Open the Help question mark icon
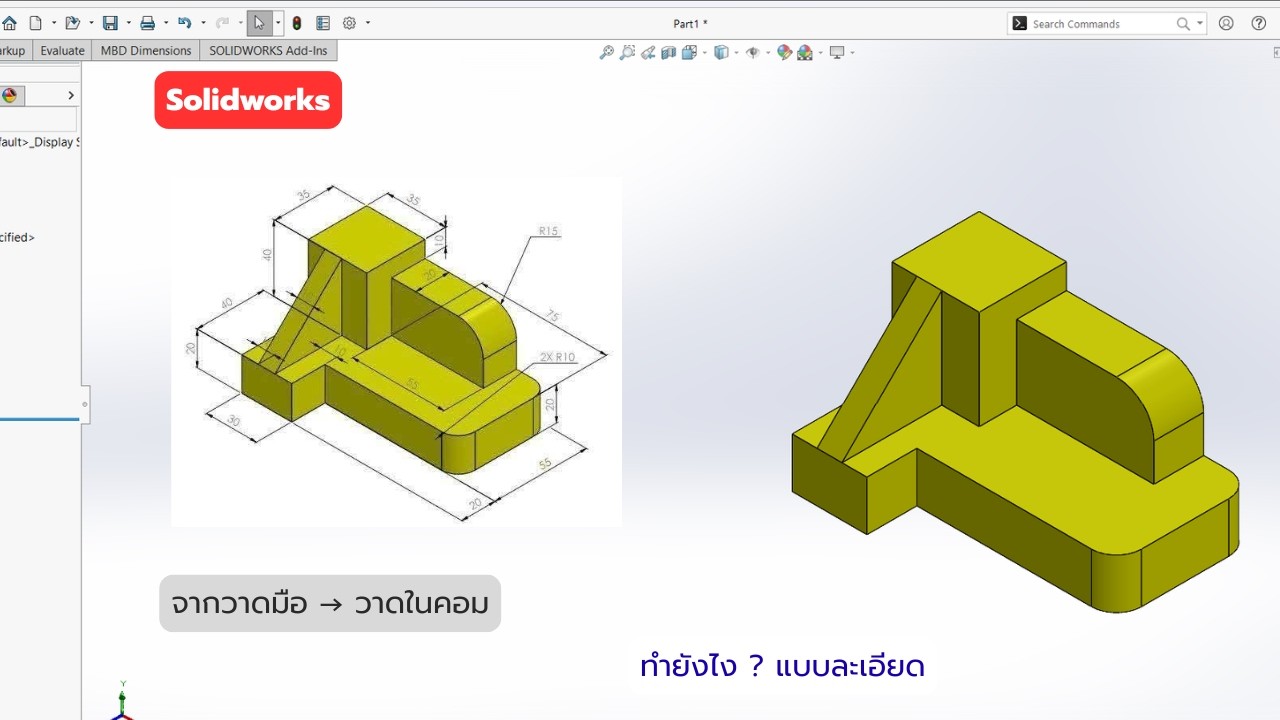 click(1259, 23)
